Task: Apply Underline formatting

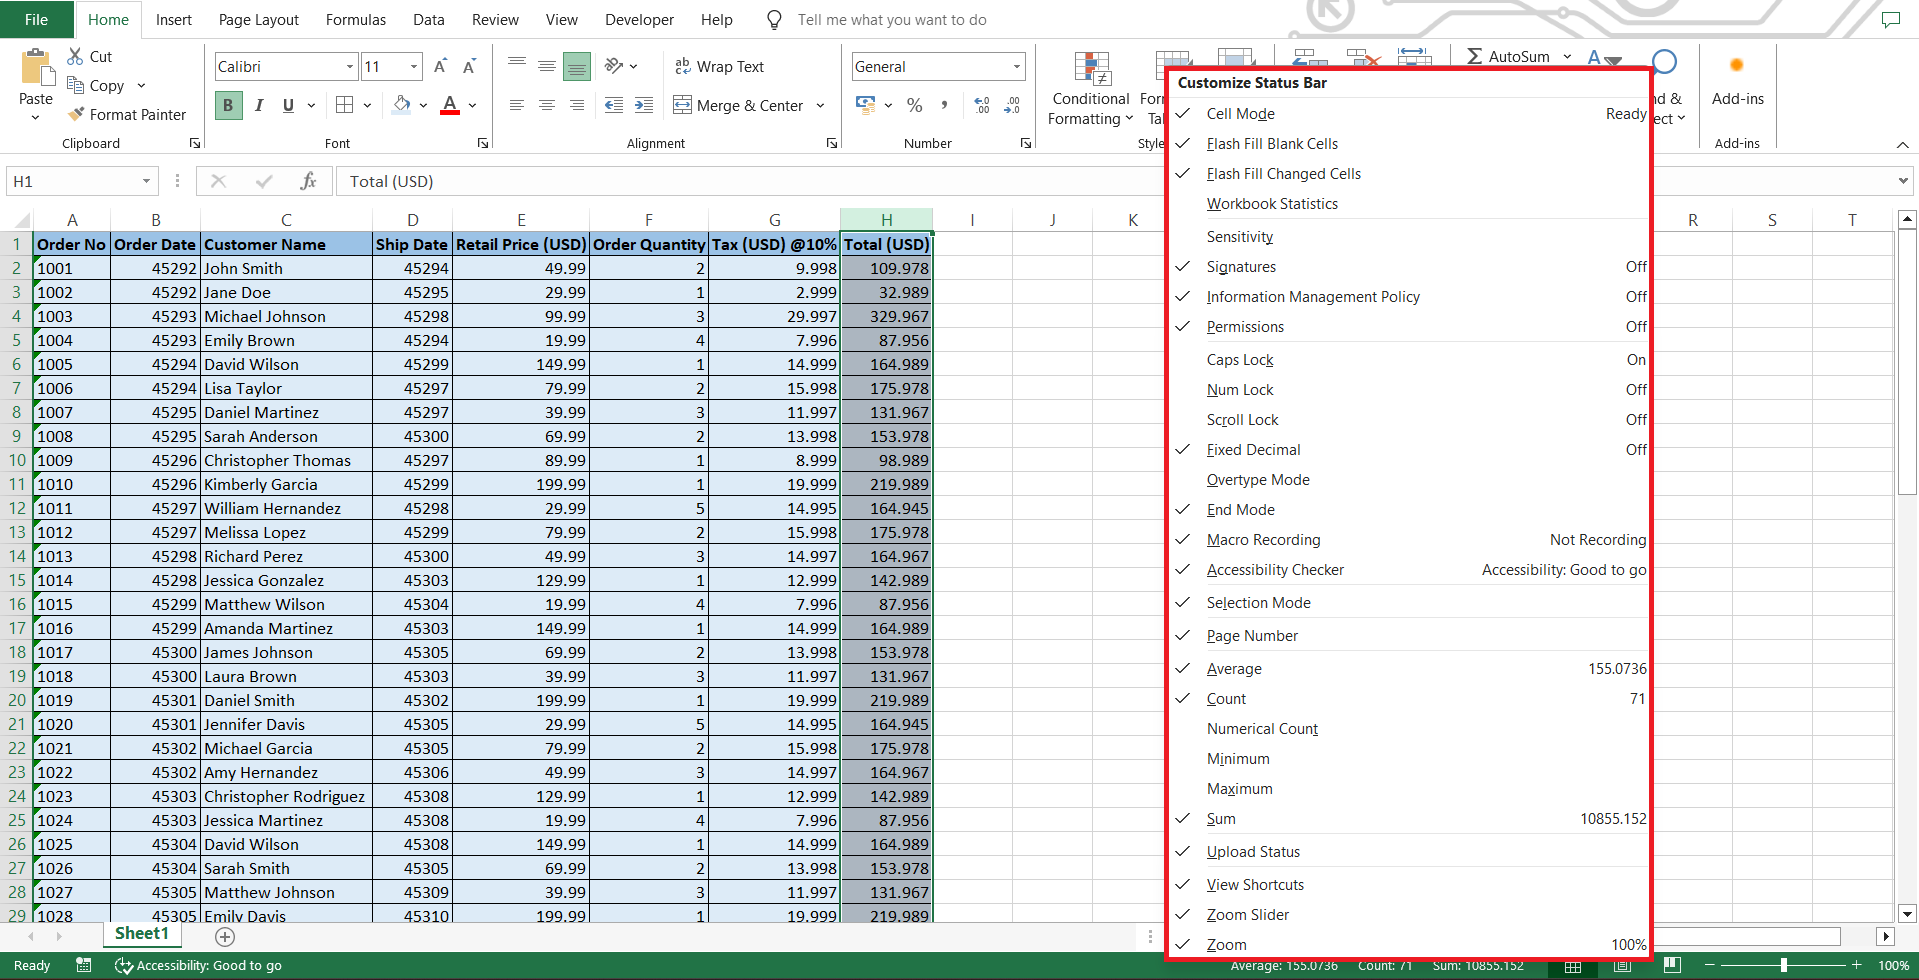Action: (288, 105)
